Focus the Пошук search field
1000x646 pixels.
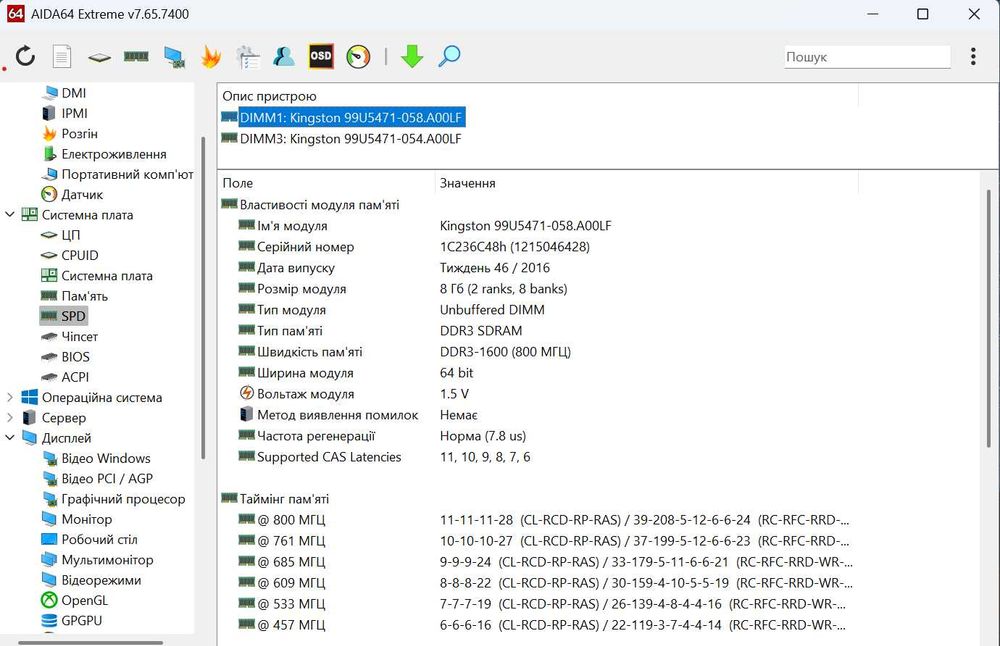click(x=867, y=57)
